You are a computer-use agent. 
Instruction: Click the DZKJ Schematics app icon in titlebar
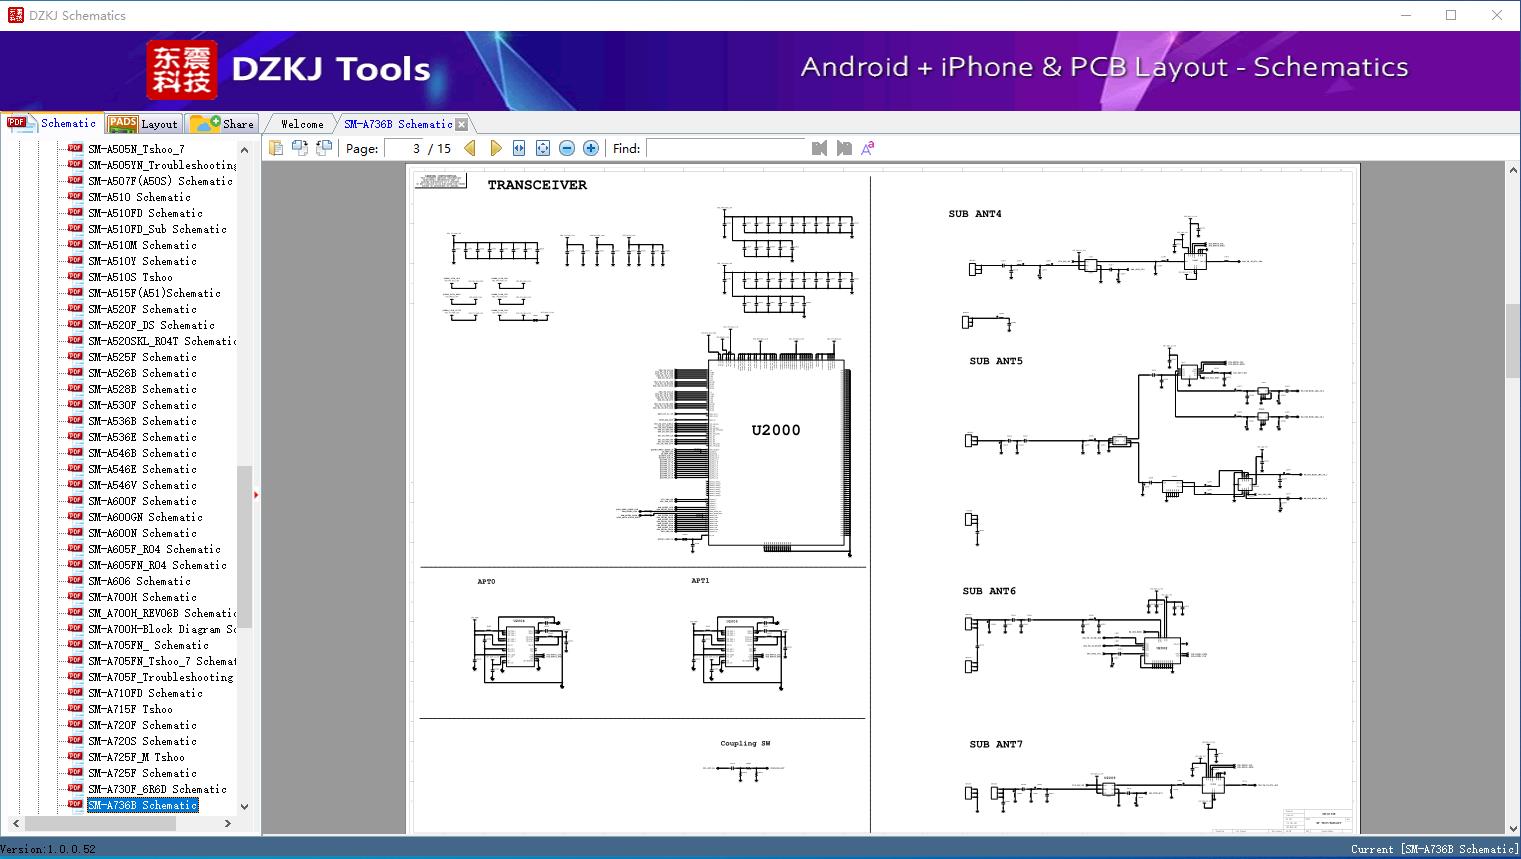(15, 15)
